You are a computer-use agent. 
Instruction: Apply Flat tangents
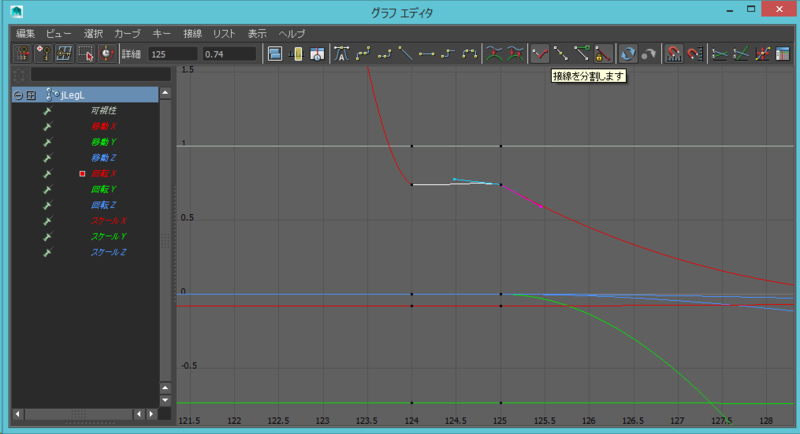(427, 54)
